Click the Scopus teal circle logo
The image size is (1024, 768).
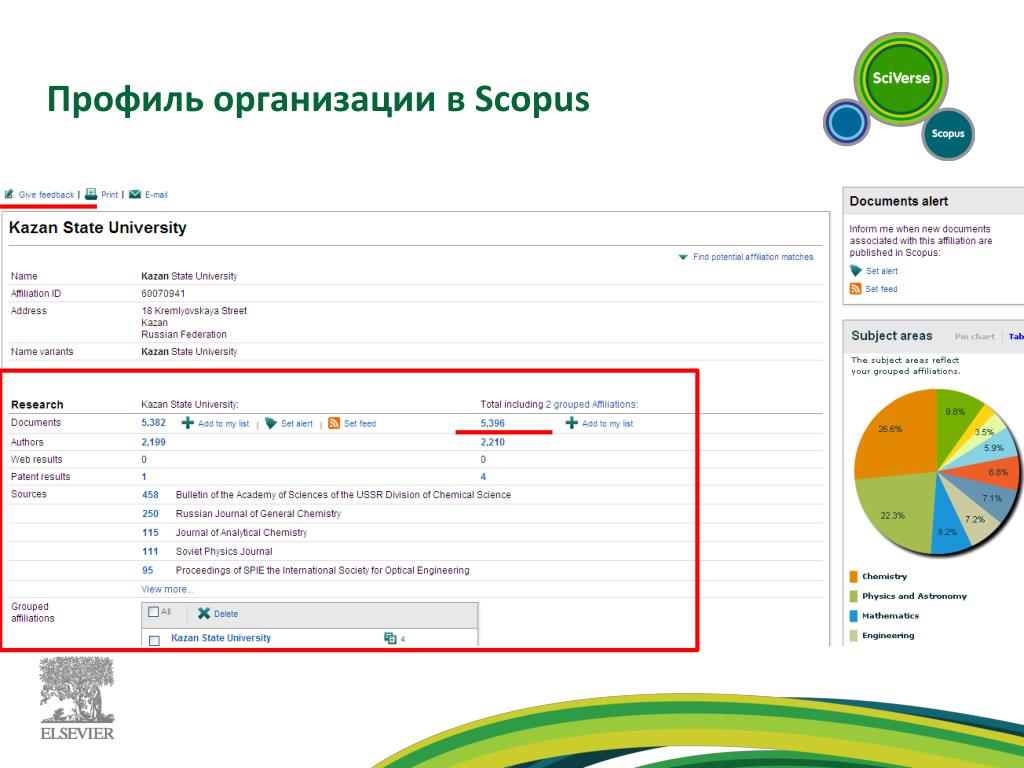(x=948, y=134)
